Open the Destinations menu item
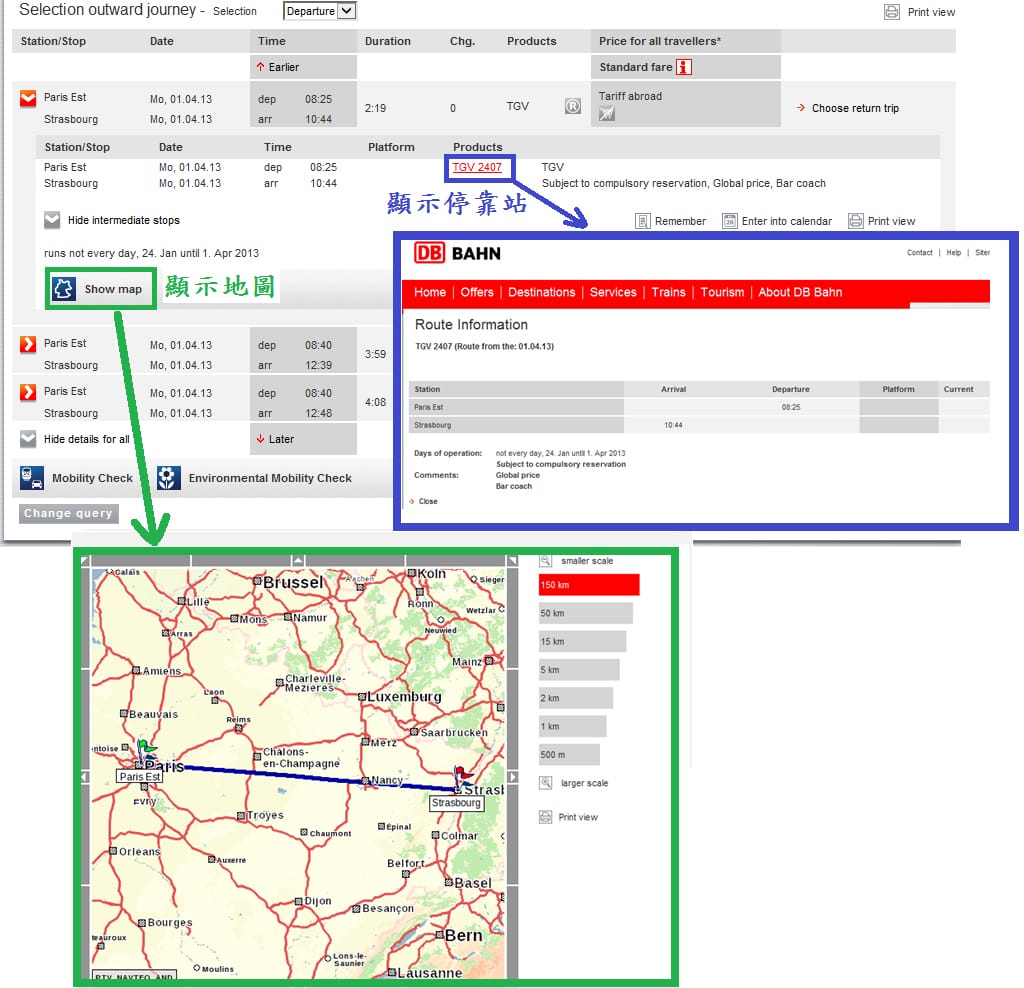 click(541, 292)
